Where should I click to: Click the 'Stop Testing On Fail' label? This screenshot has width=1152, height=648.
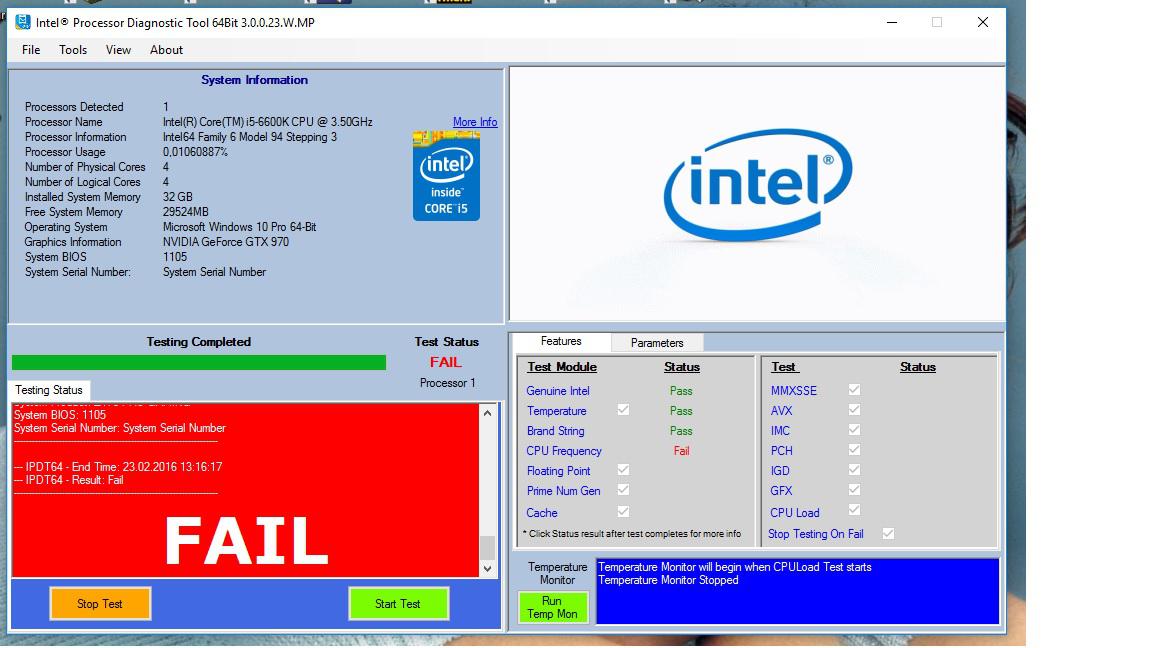pyautogui.click(x=816, y=534)
